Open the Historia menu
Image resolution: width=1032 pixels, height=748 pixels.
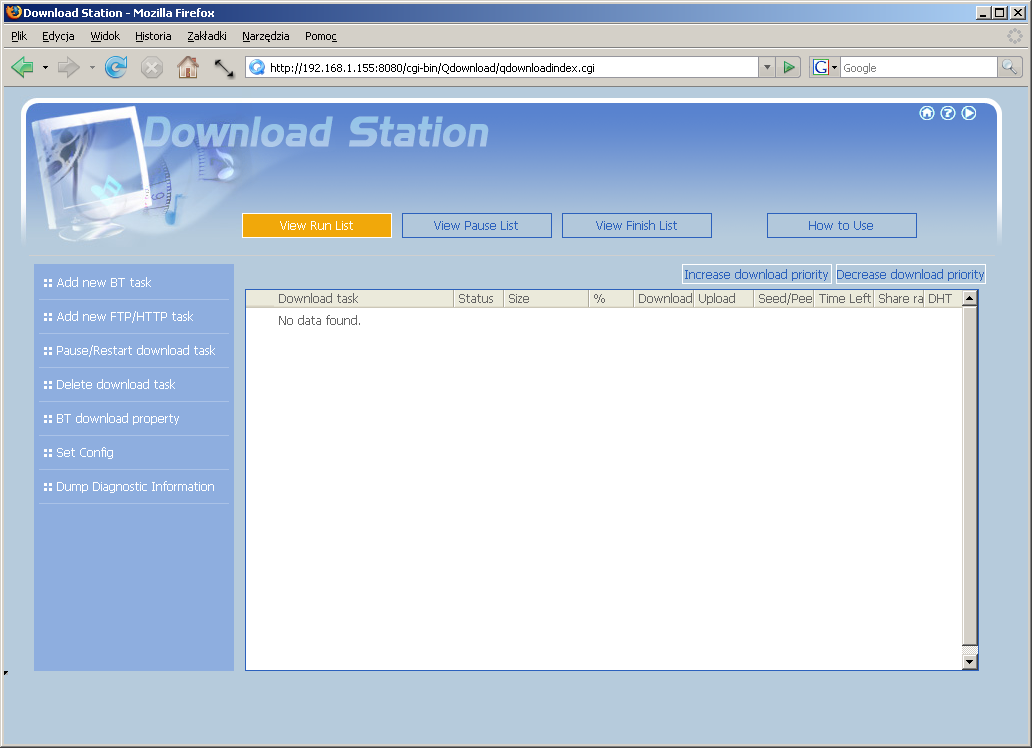pyautogui.click(x=153, y=36)
